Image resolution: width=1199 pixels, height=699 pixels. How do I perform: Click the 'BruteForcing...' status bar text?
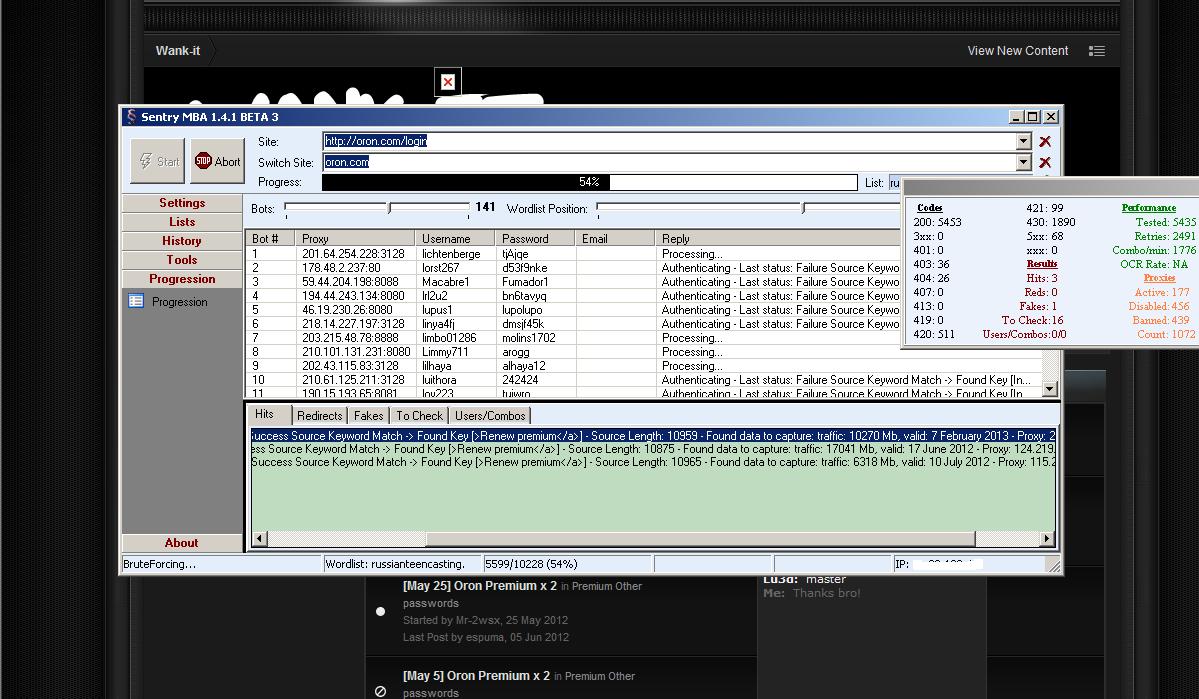point(159,564)
